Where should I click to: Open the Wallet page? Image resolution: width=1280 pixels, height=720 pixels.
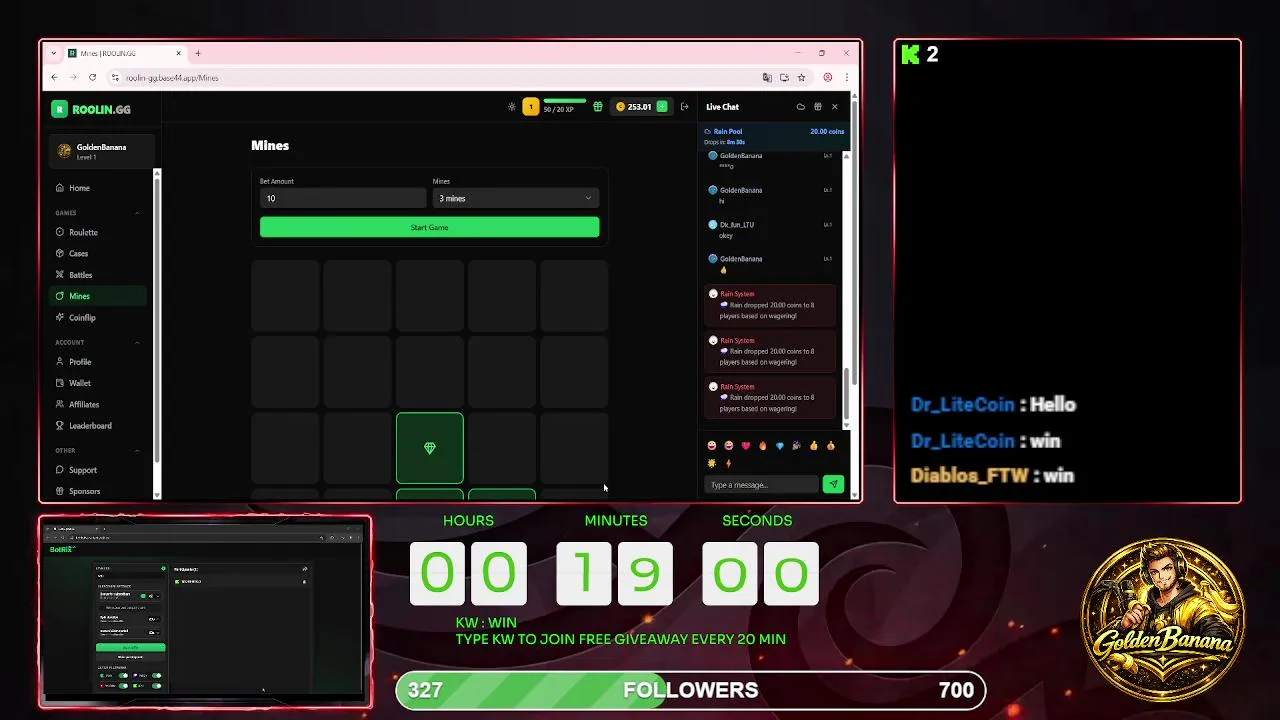coord(98,383)
